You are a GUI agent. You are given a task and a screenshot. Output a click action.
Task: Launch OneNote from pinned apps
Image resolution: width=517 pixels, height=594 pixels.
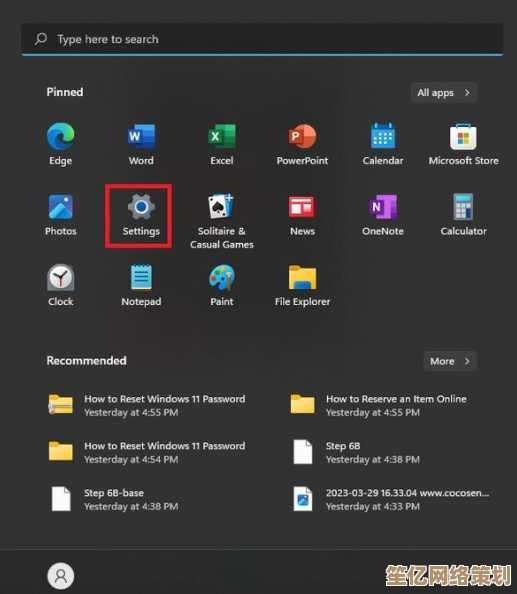coord(383,215)
